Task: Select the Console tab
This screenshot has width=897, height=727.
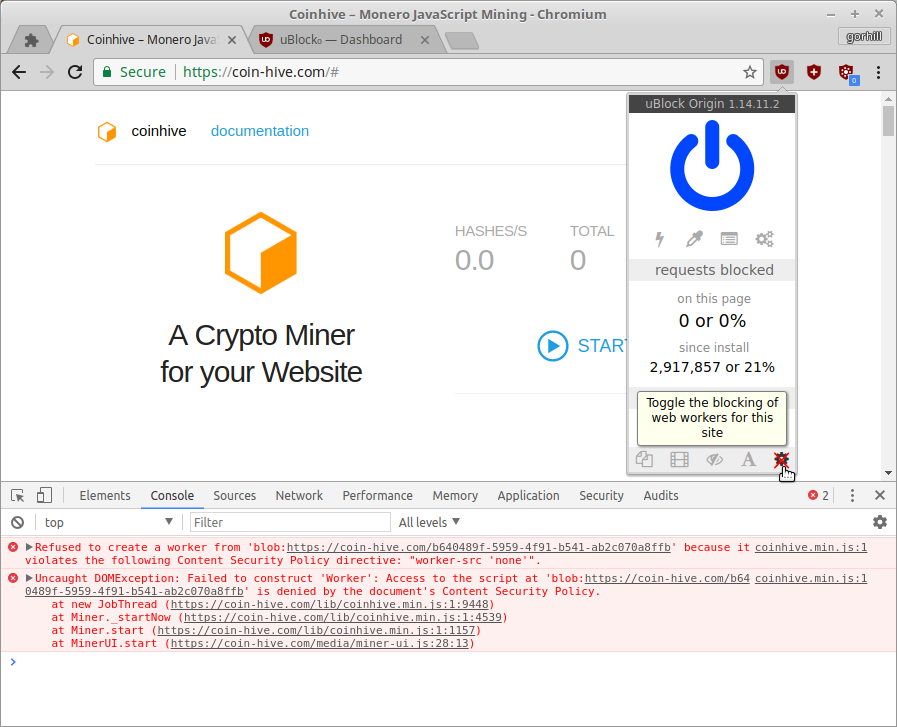Action: [x=172, y=495]
